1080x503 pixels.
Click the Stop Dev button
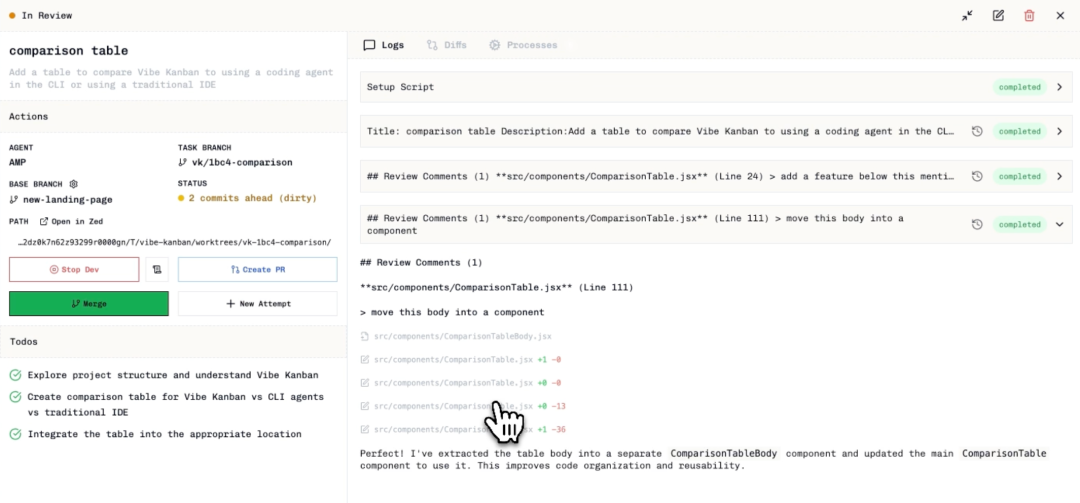pos(74,269)
